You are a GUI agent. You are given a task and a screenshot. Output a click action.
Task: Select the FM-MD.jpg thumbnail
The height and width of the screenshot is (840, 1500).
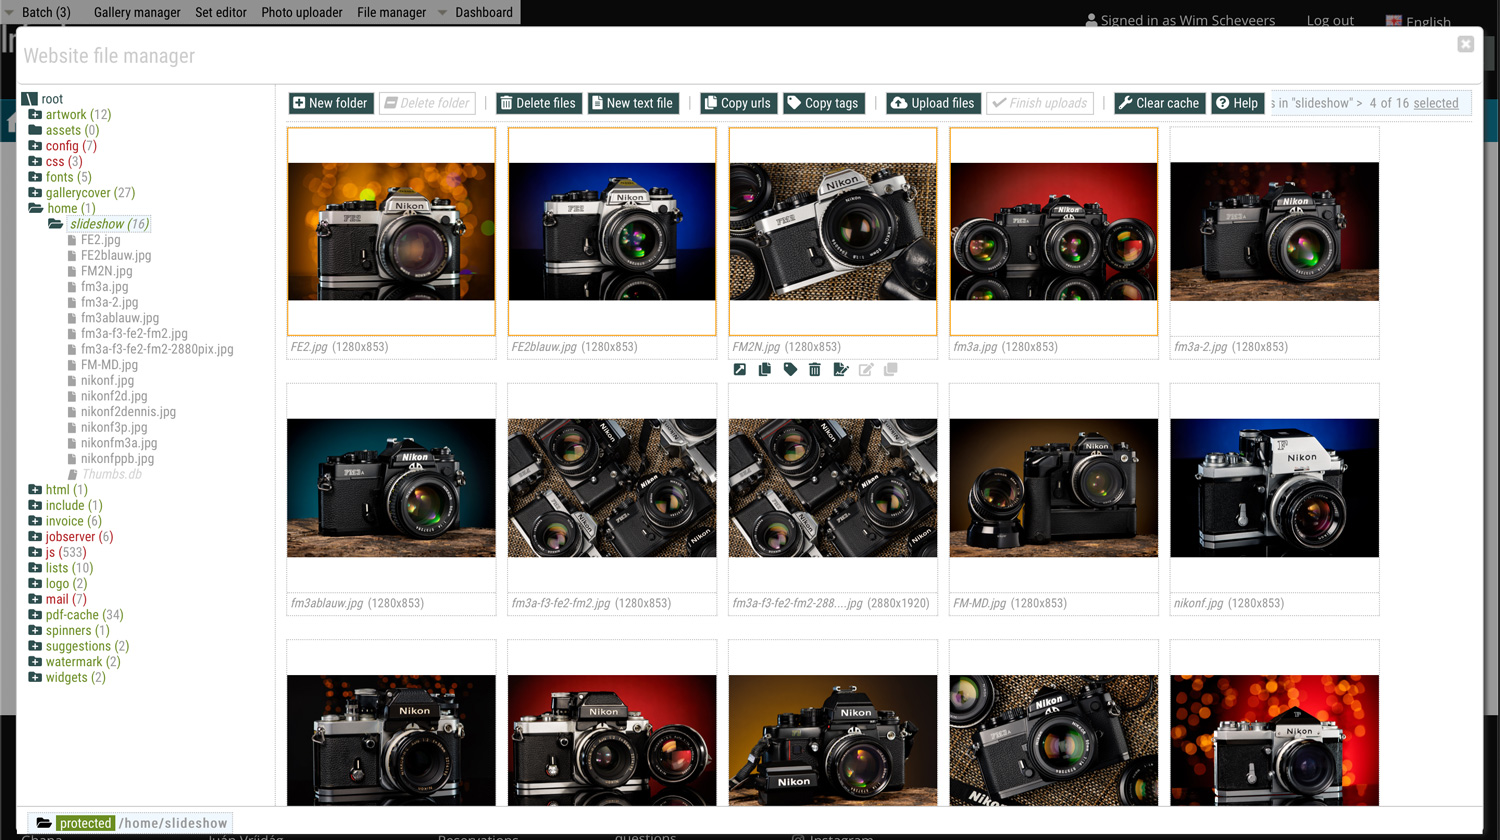[x=1054, y=488]
